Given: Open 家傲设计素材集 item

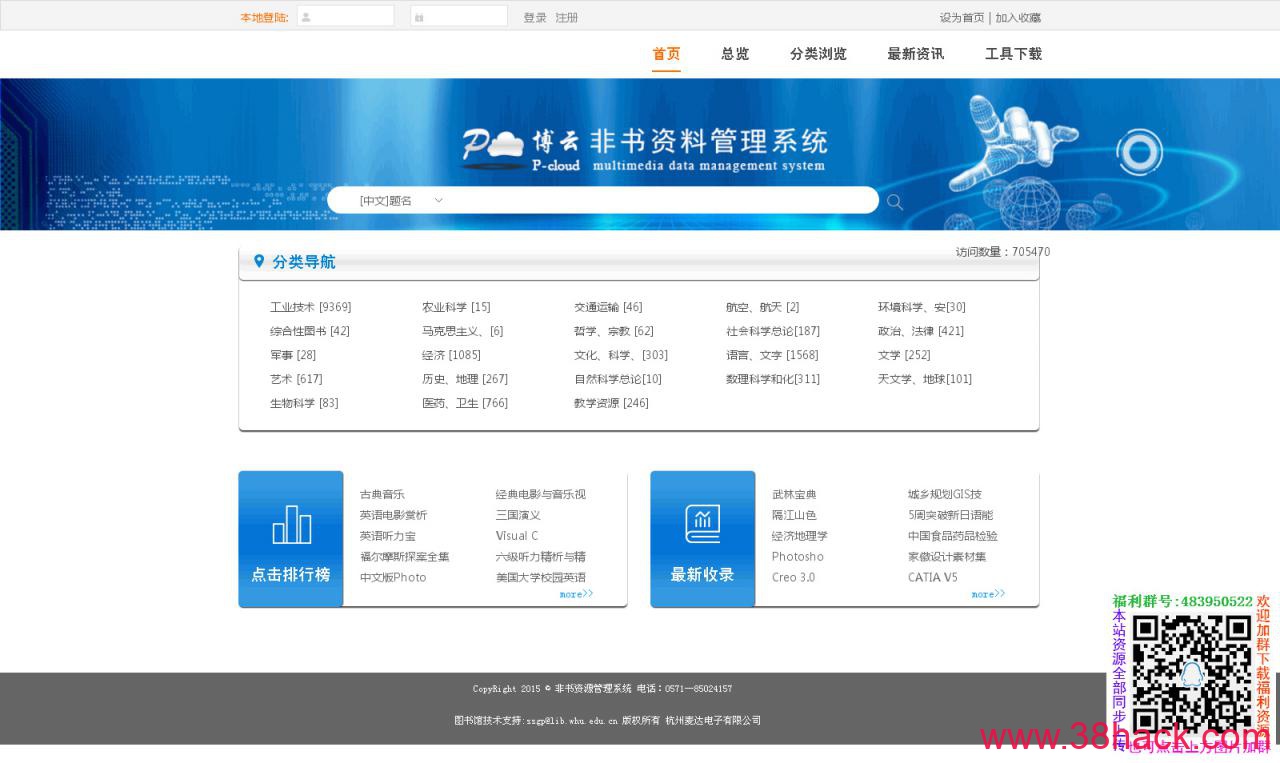Looking at the screenshot, I should pyautogui.click(x=946, y=557).
